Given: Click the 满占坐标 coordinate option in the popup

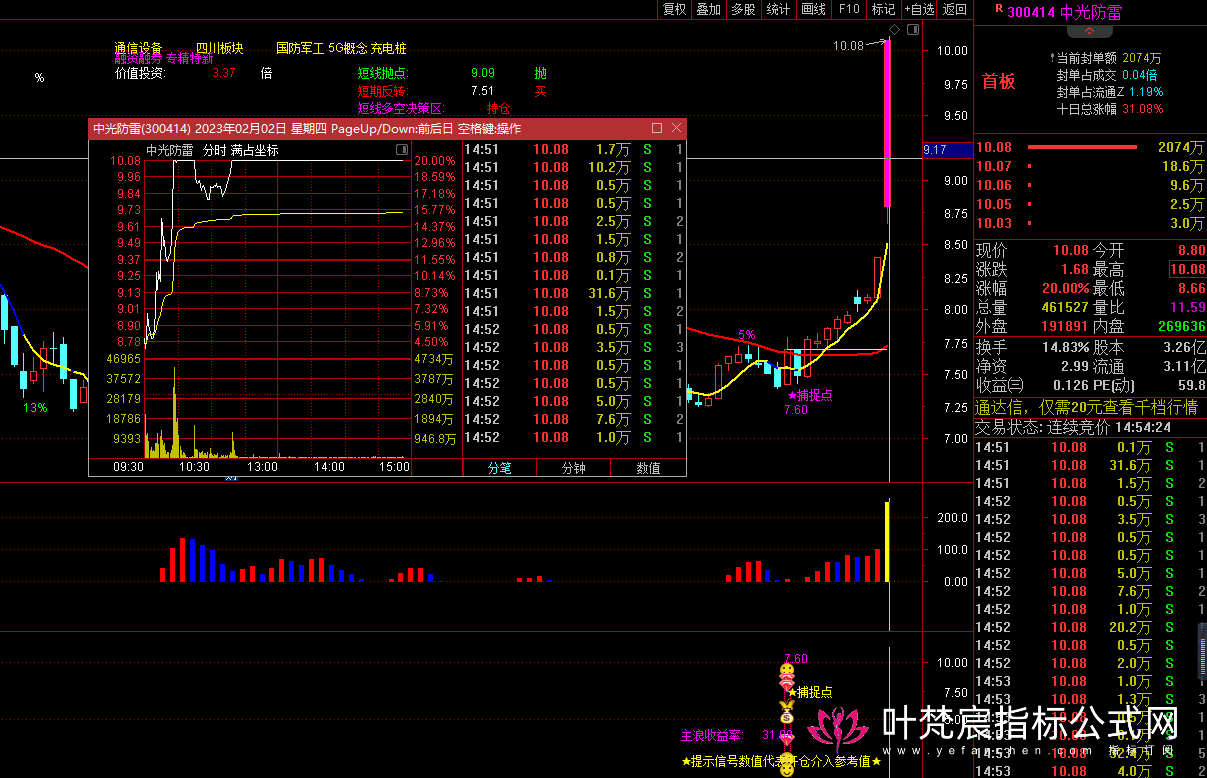Looking at the screenshot, I should pos(255,151).
